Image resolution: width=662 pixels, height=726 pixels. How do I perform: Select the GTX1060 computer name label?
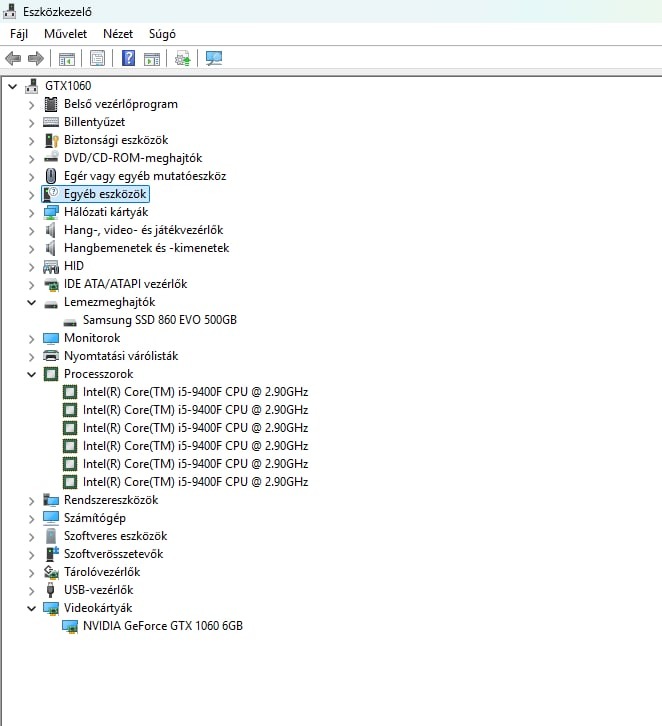pyautogui.click(x=68, y=86)
